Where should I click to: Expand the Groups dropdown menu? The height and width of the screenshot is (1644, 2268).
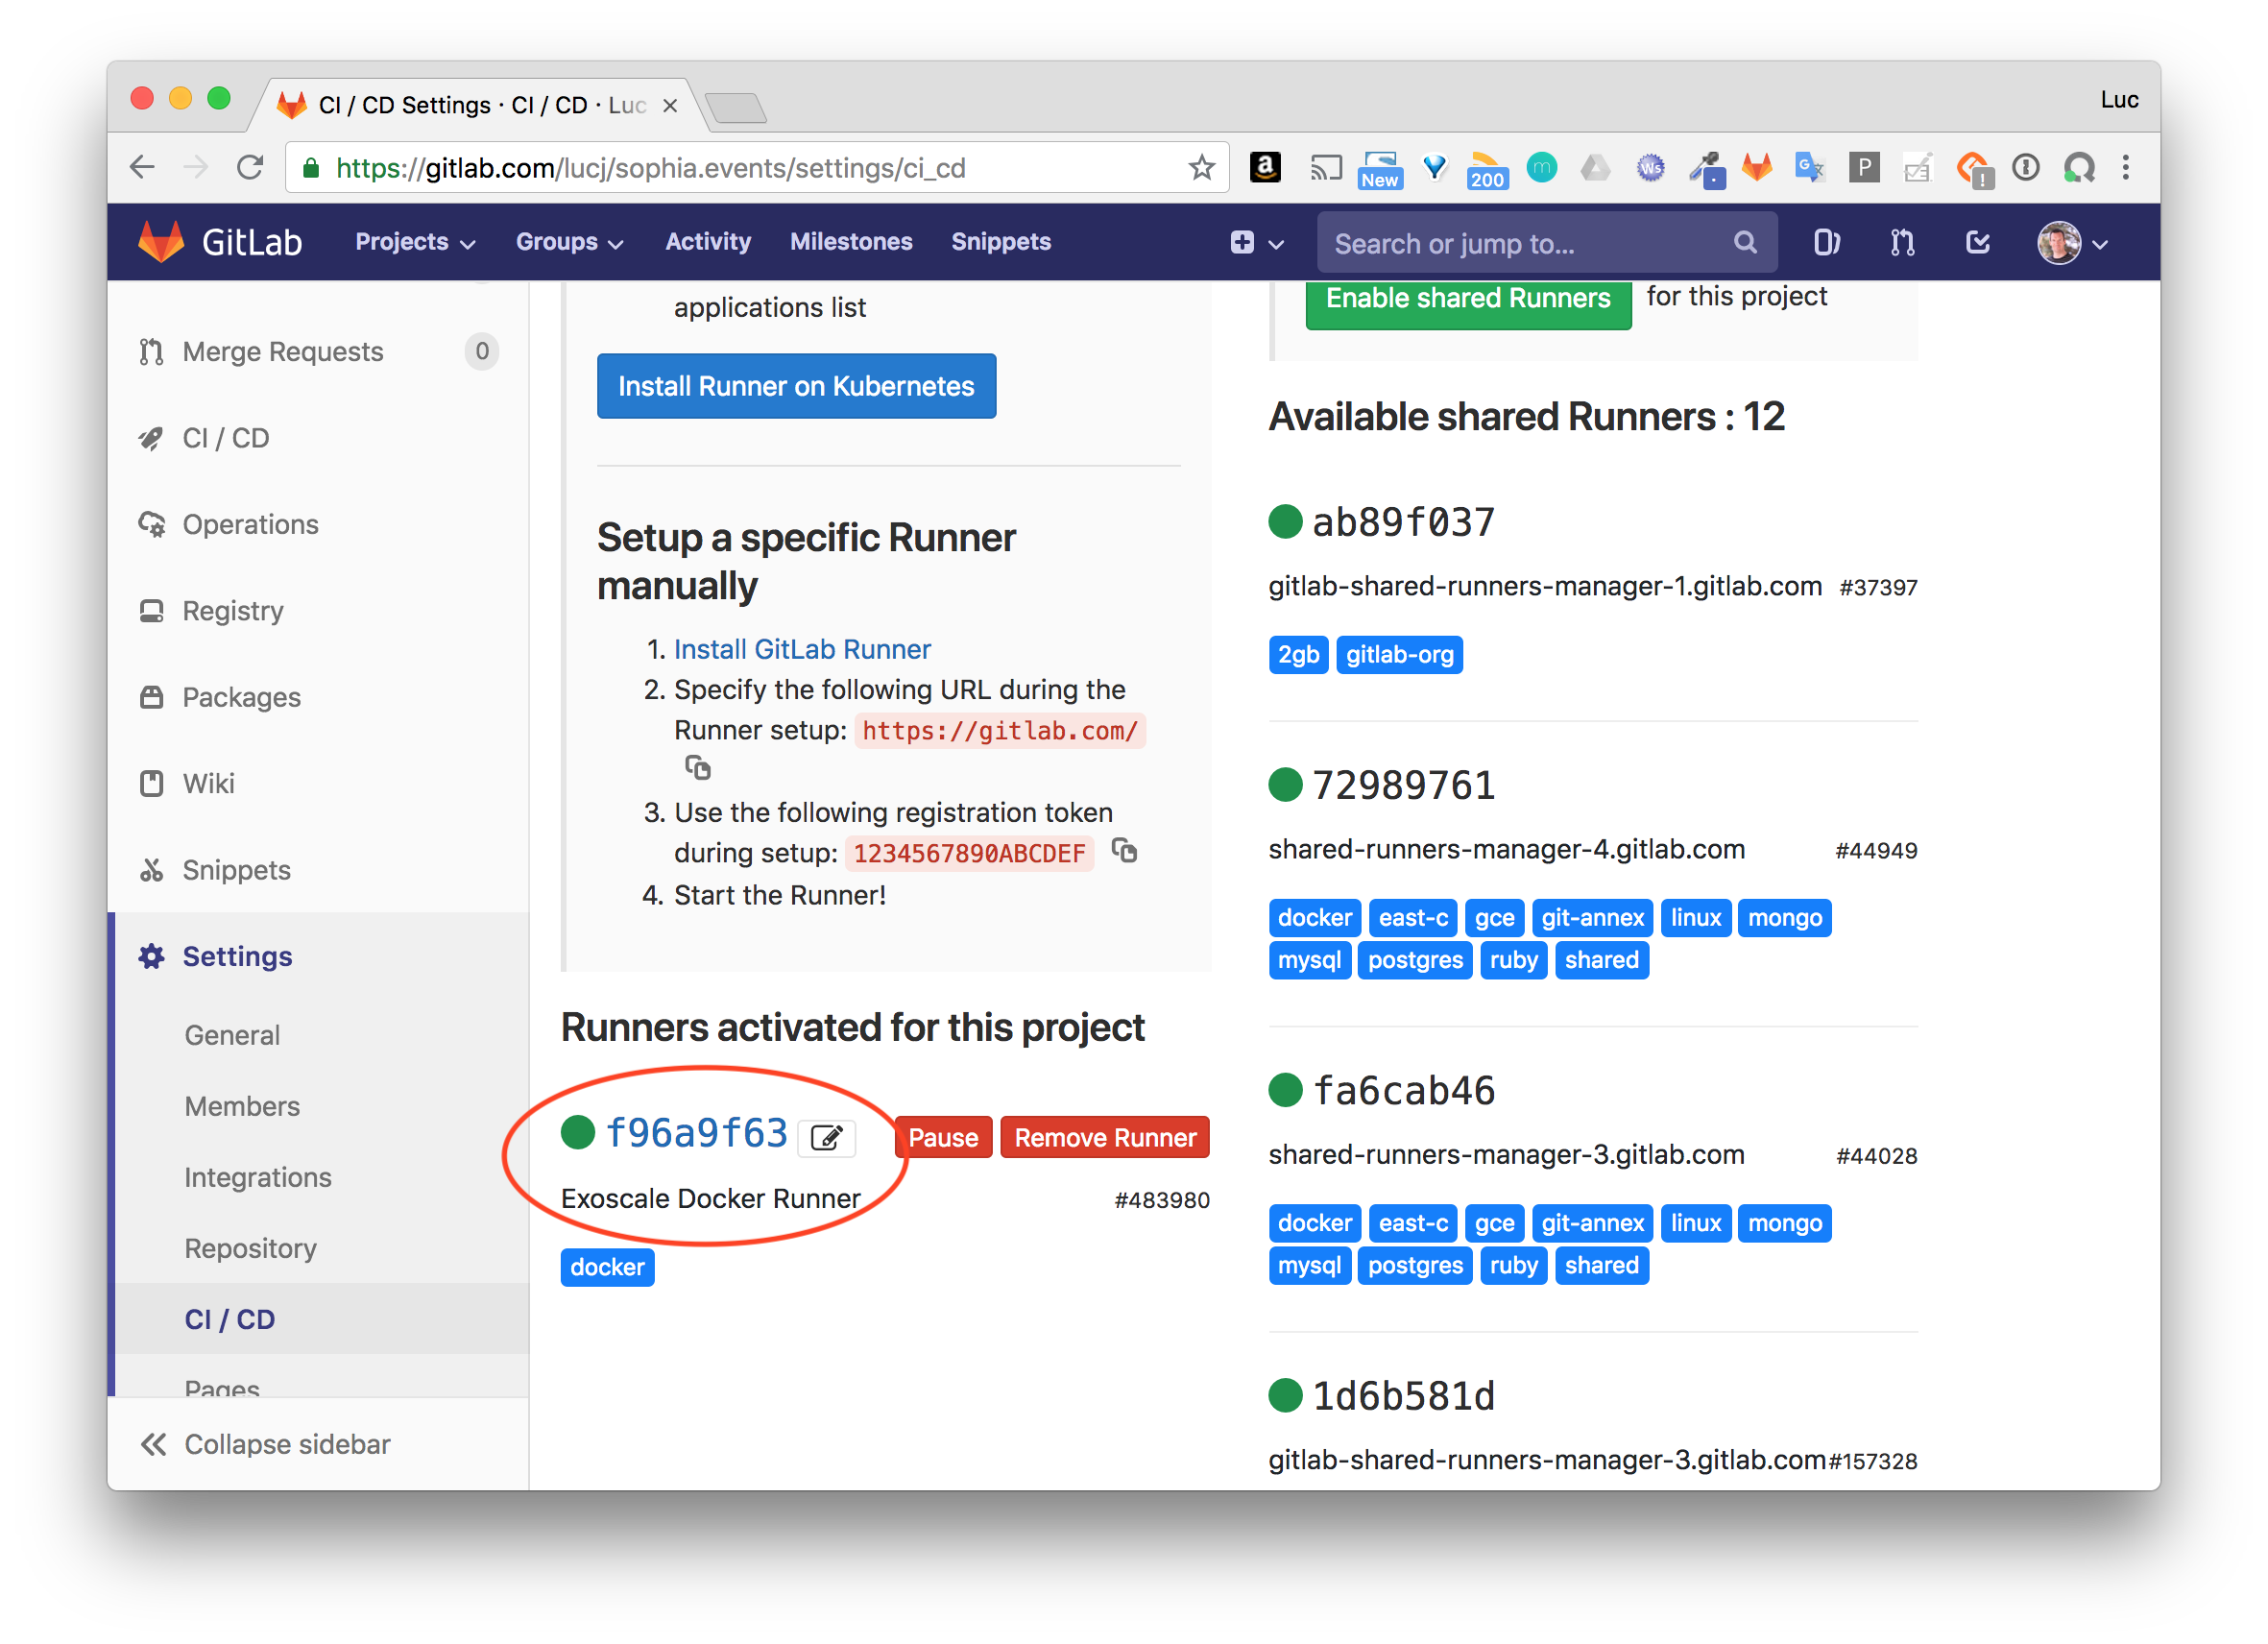click(x=569, y=242)
